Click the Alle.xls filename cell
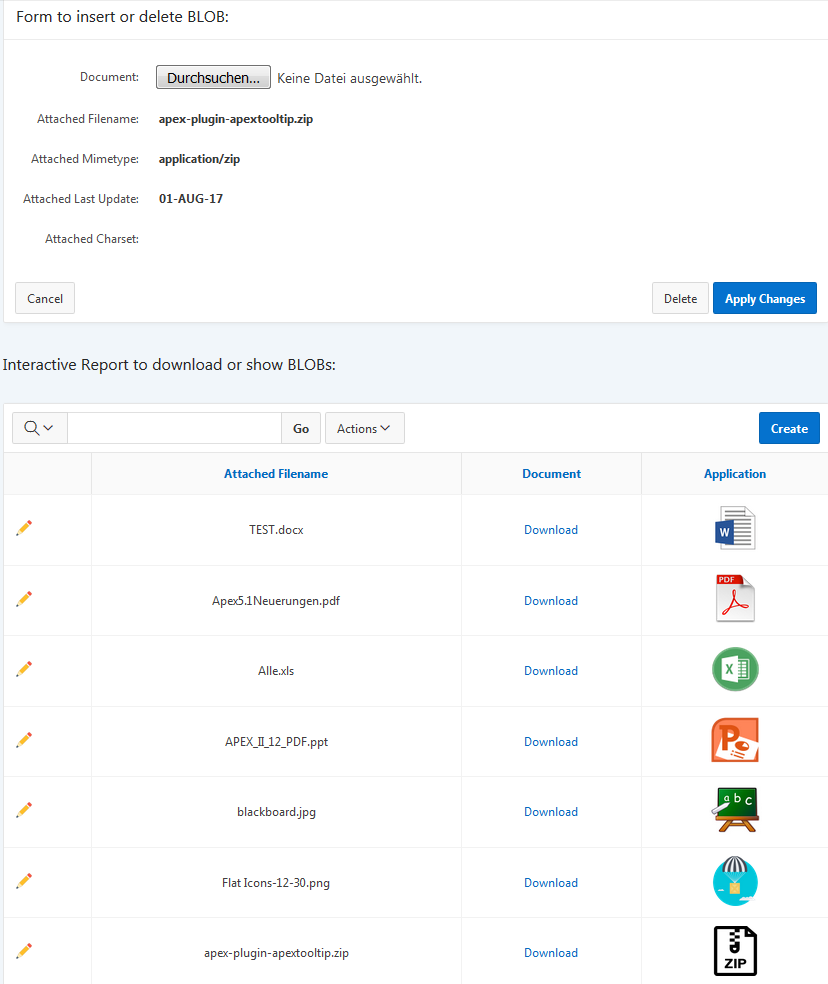The width and height of the screenshot is (828, 984). click(276, 671)
